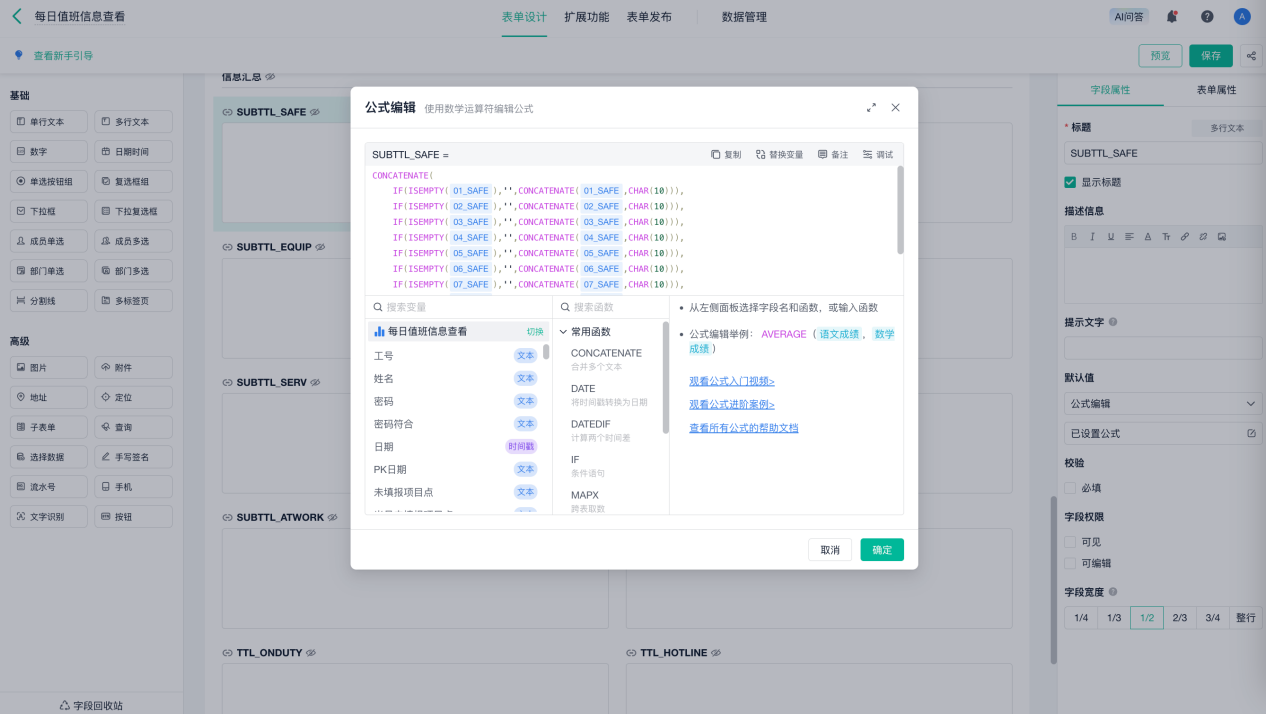This screenshot has width=1266, height=714.
Task: Enable the 必填 checkbox
Action: [x=1070, y=488]
